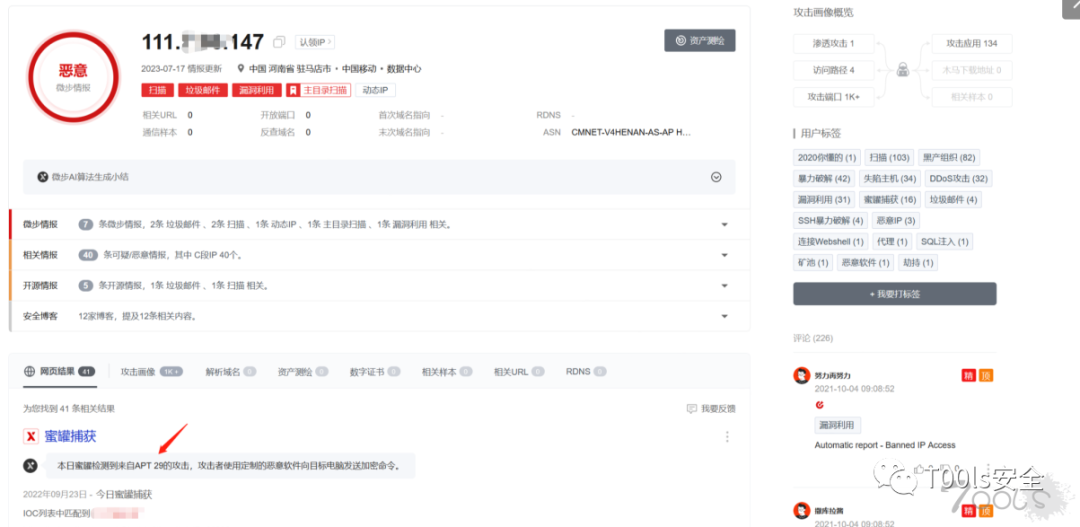
Task: Expand the 安全博客 row arrow
Action: pos(725,316)
